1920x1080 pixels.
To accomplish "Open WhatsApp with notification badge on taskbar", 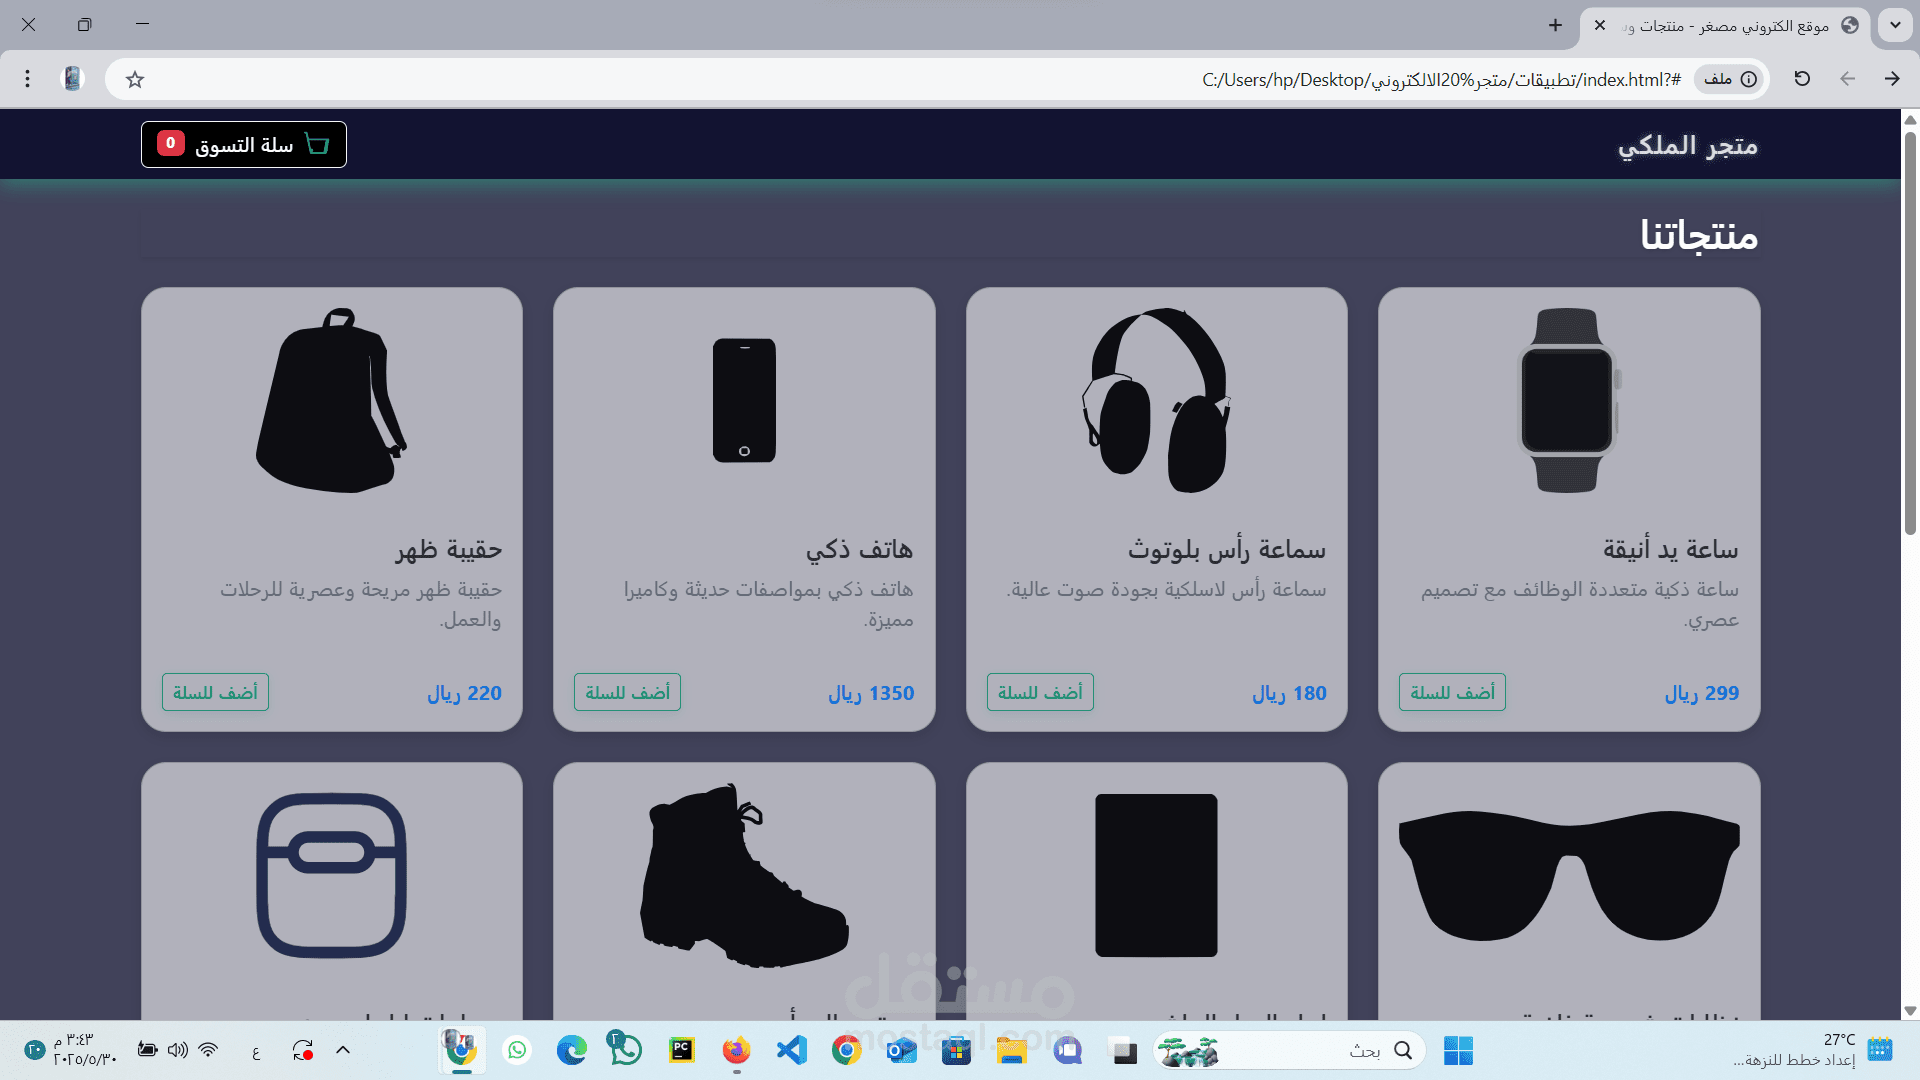I will (x=626, y=1049).
